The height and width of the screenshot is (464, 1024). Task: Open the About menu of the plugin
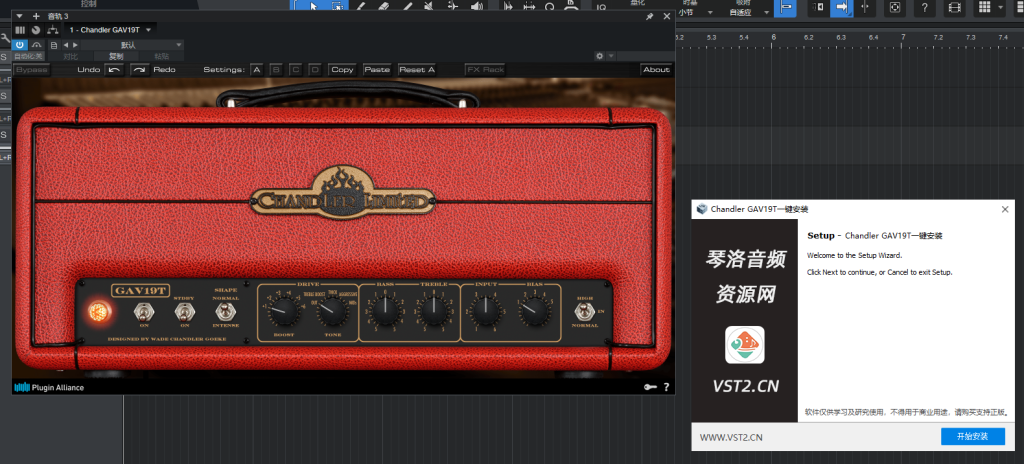click(656, 70)
